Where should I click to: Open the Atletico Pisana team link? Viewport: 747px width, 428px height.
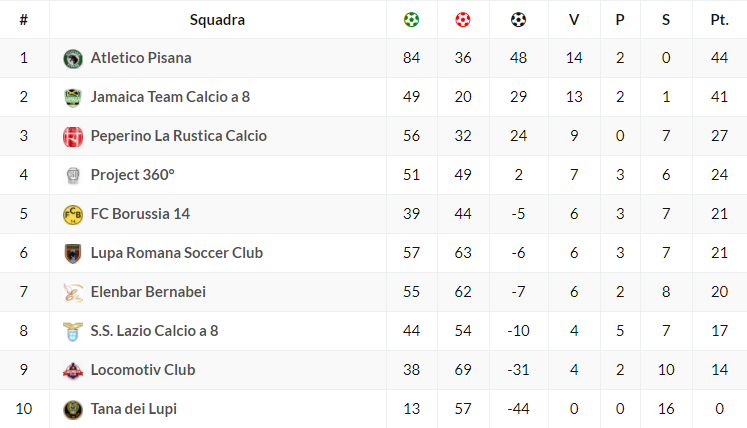pos(140,58)
